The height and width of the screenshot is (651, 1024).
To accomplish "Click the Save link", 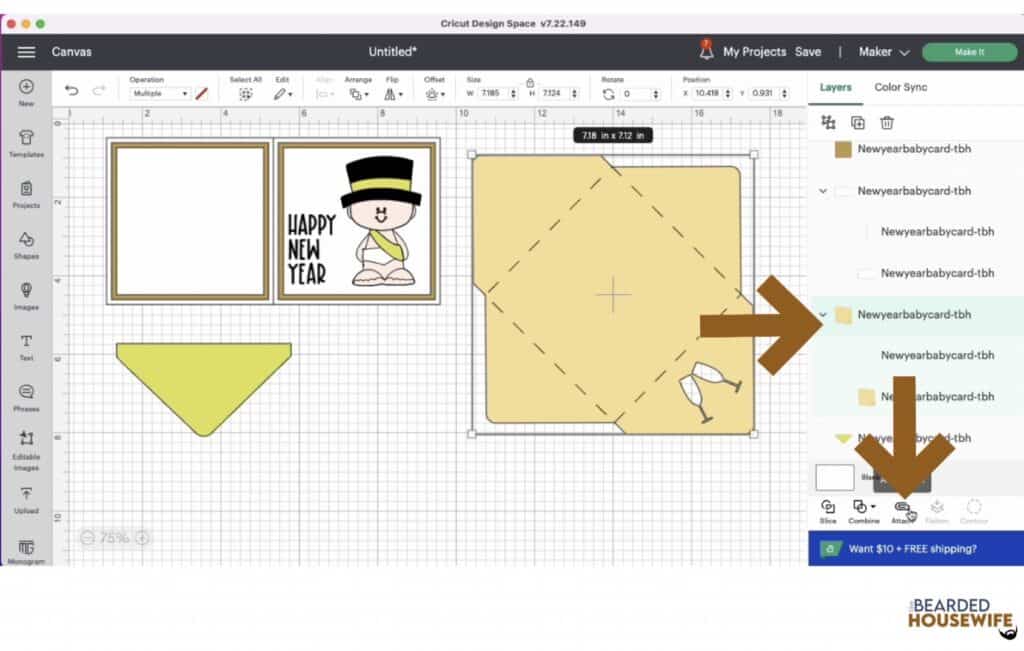I will pos(808,52).
